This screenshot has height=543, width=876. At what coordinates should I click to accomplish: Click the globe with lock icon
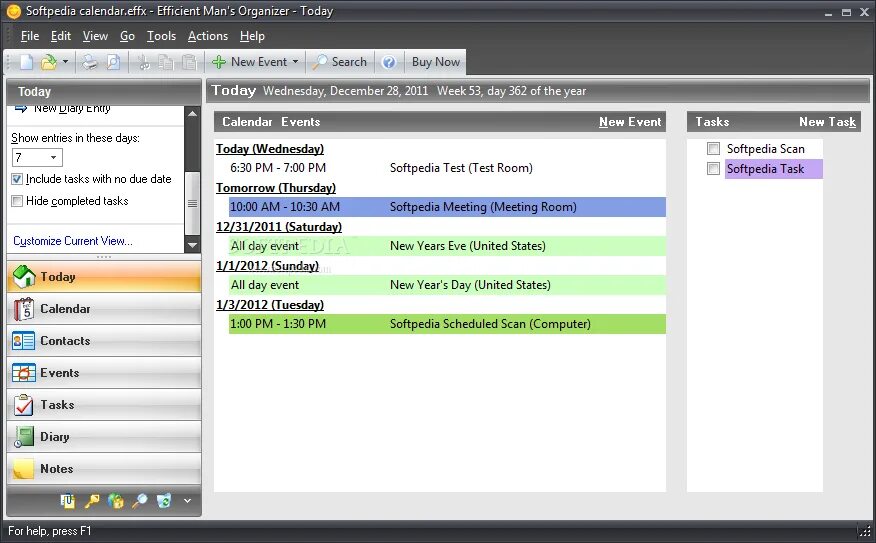116,501
